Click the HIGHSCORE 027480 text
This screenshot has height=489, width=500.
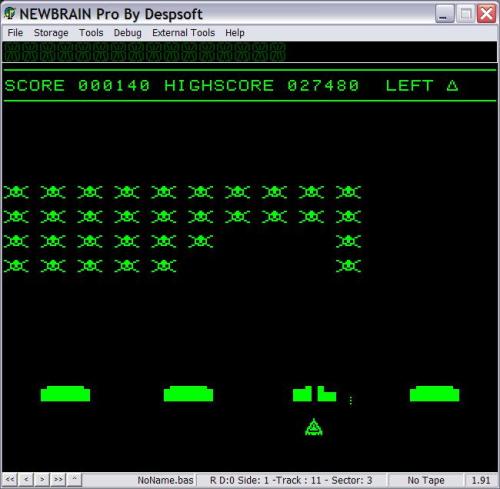point(262,86)
